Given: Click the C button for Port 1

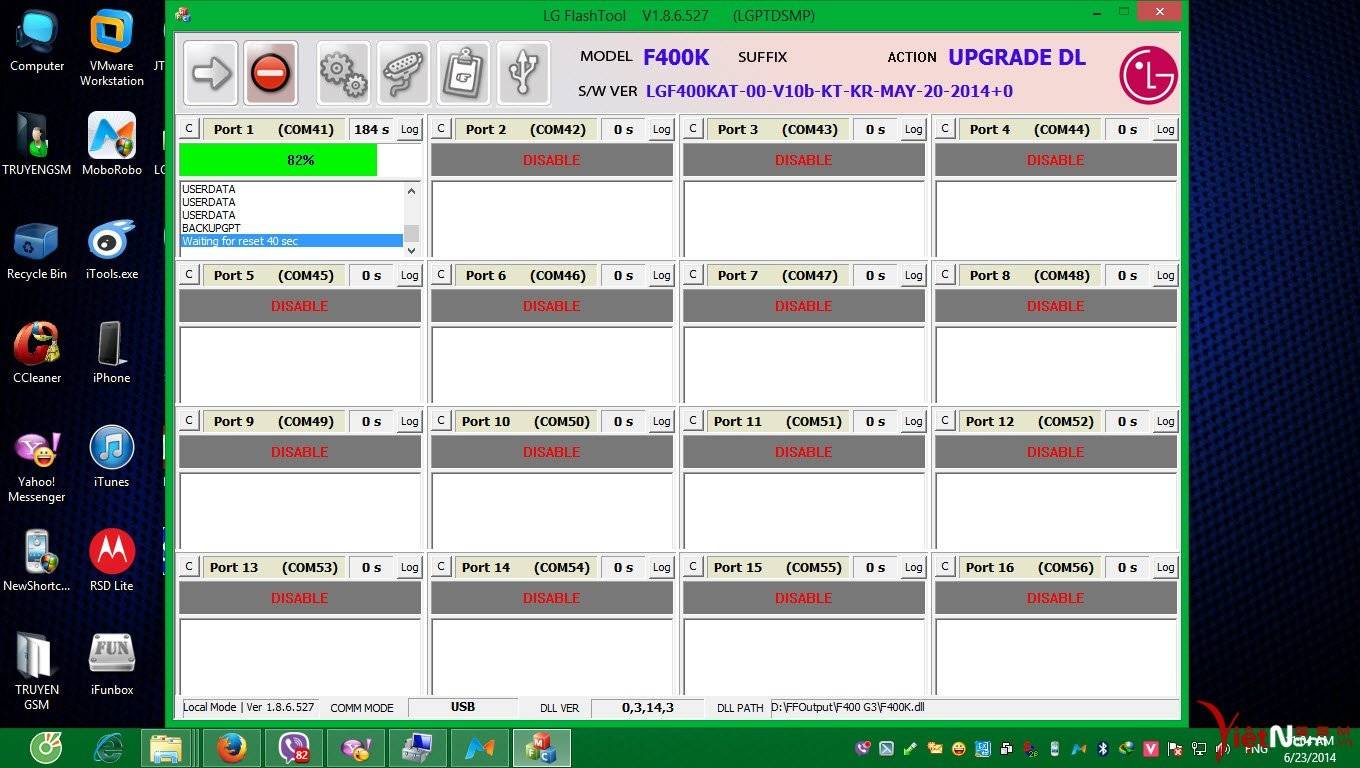Looking at the screenshot, I should pos(189,129).
